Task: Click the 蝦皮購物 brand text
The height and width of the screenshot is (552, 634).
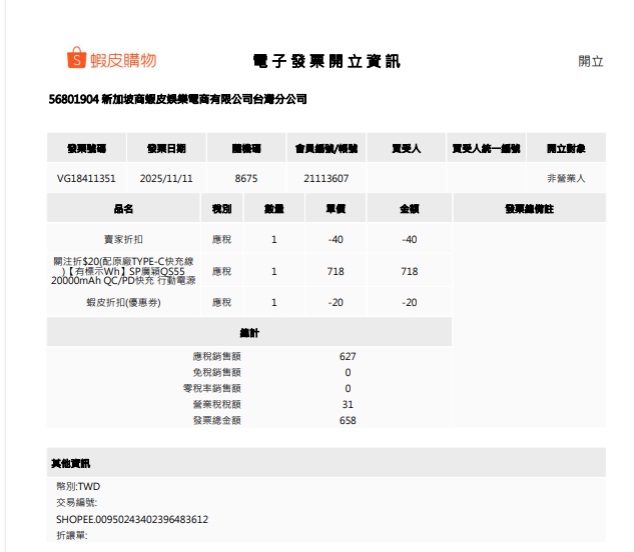Action: (124, 61)
